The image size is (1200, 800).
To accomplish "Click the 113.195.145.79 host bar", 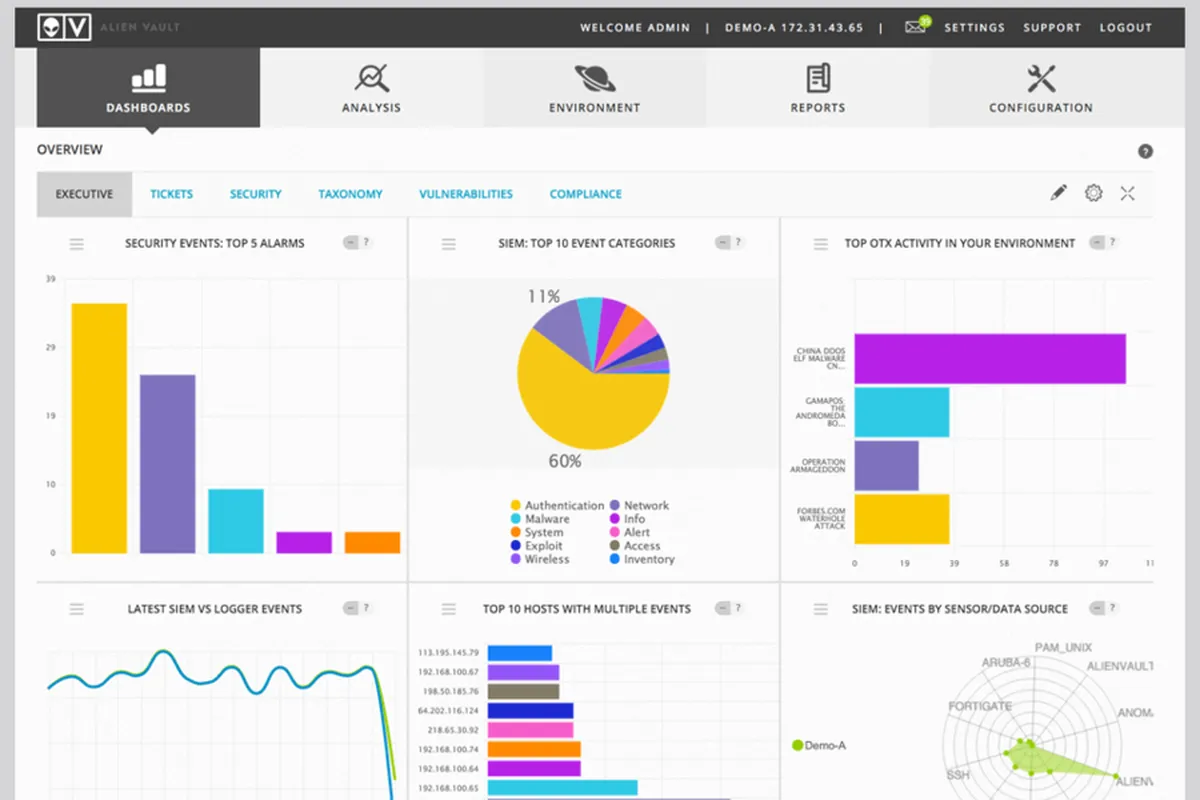I will [x=520, y=653].
